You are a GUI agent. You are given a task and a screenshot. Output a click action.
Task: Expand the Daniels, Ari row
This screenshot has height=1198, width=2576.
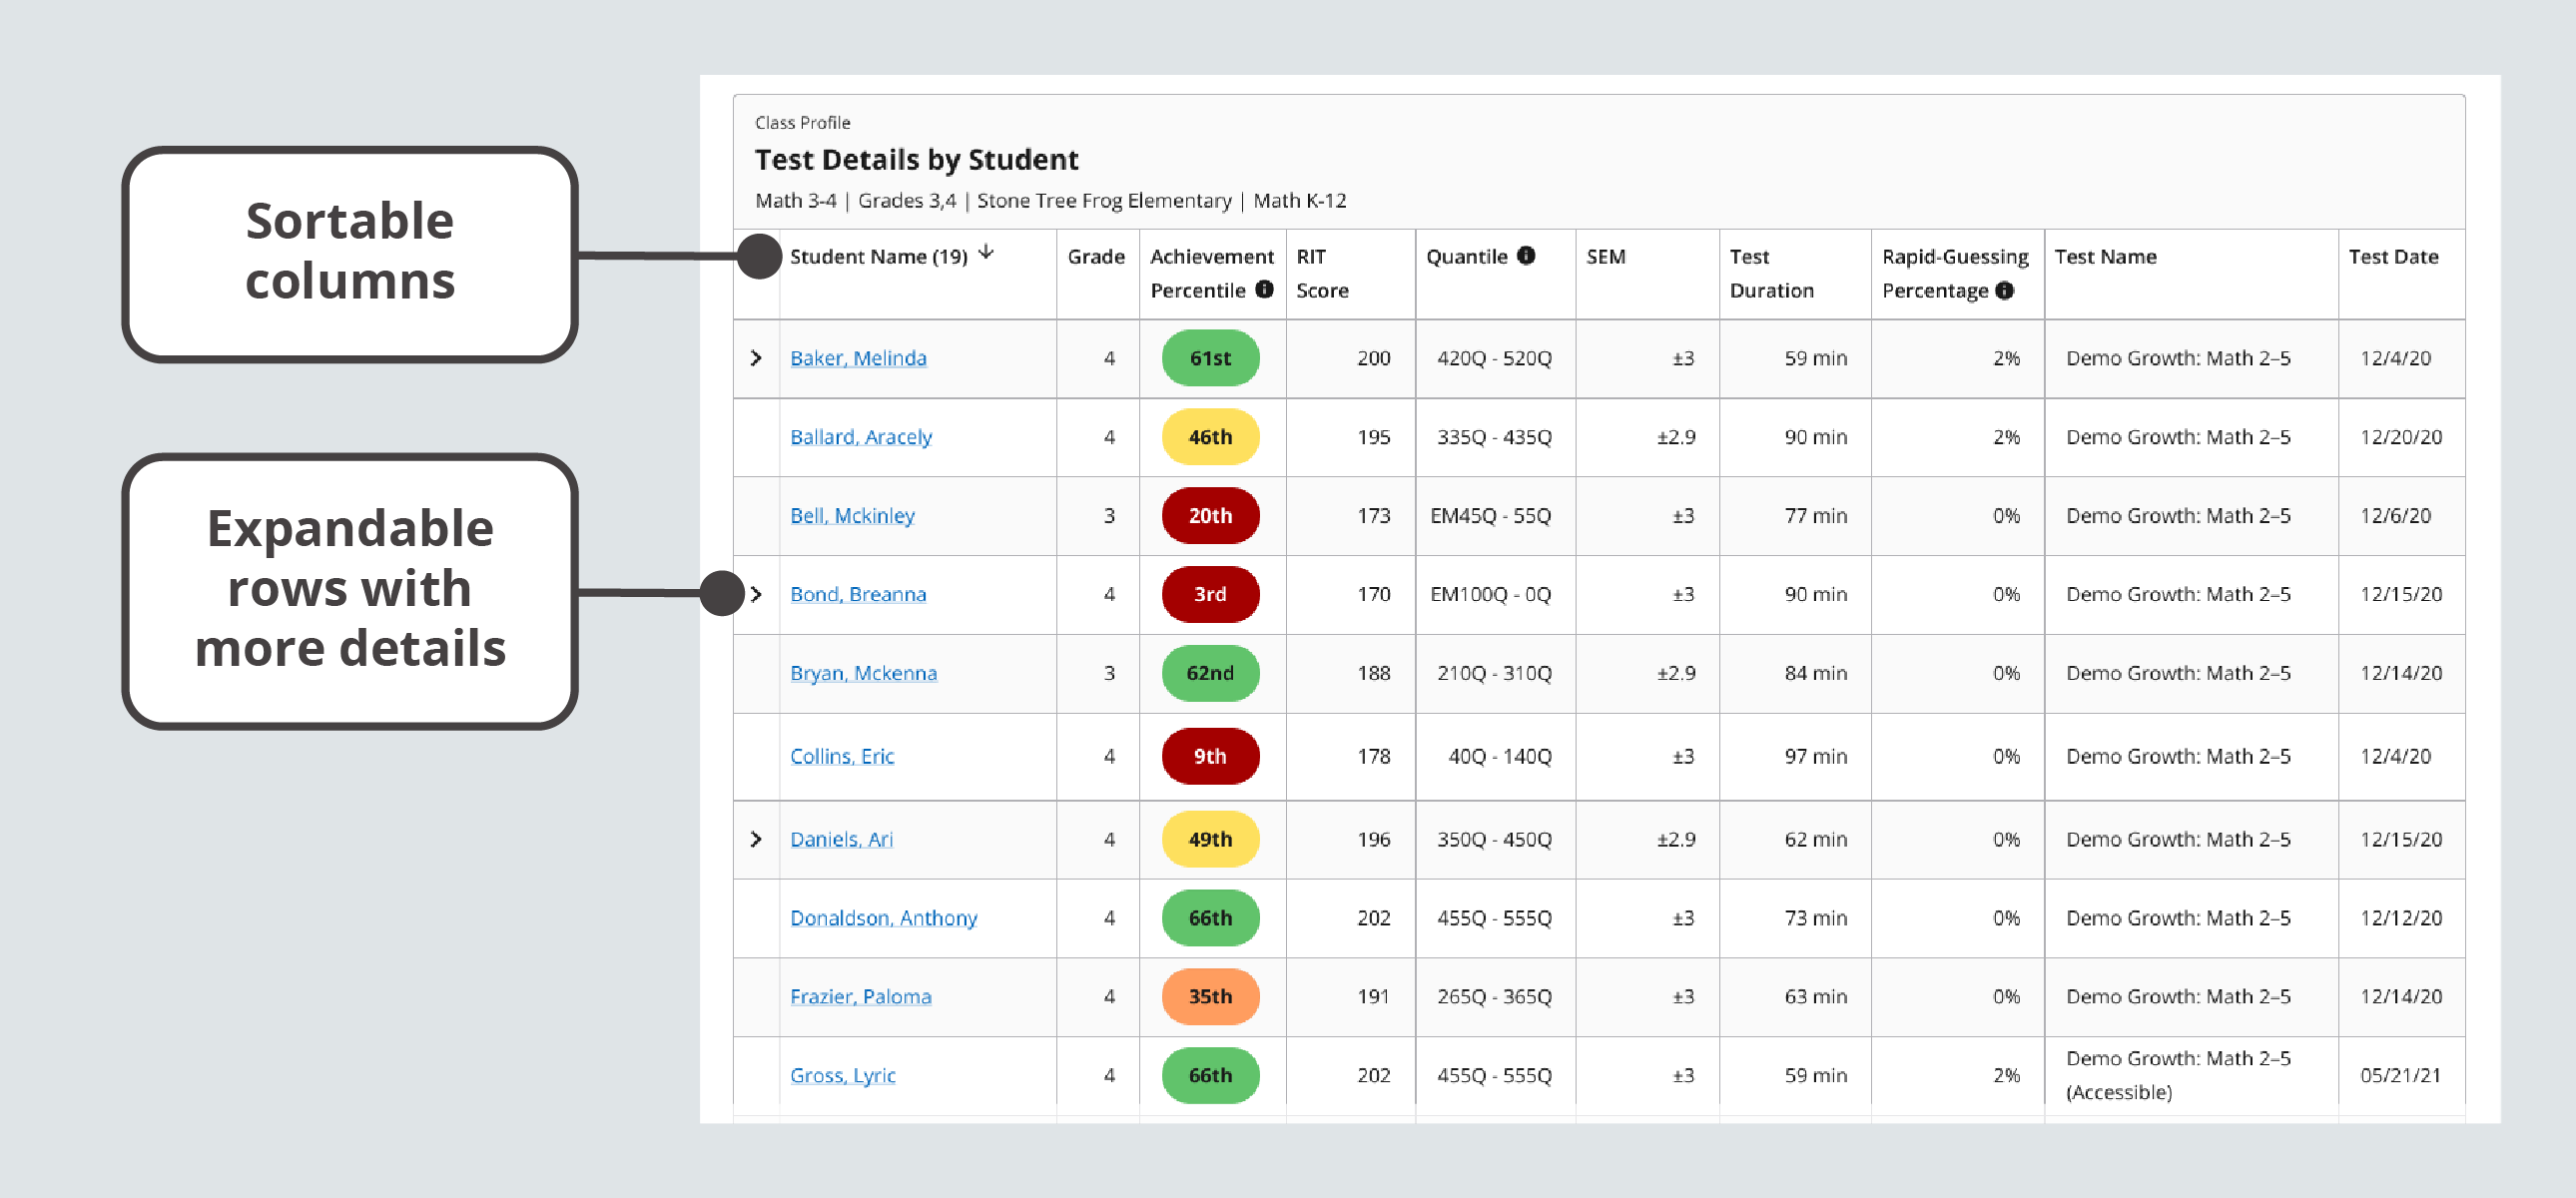tap(757, 839)
